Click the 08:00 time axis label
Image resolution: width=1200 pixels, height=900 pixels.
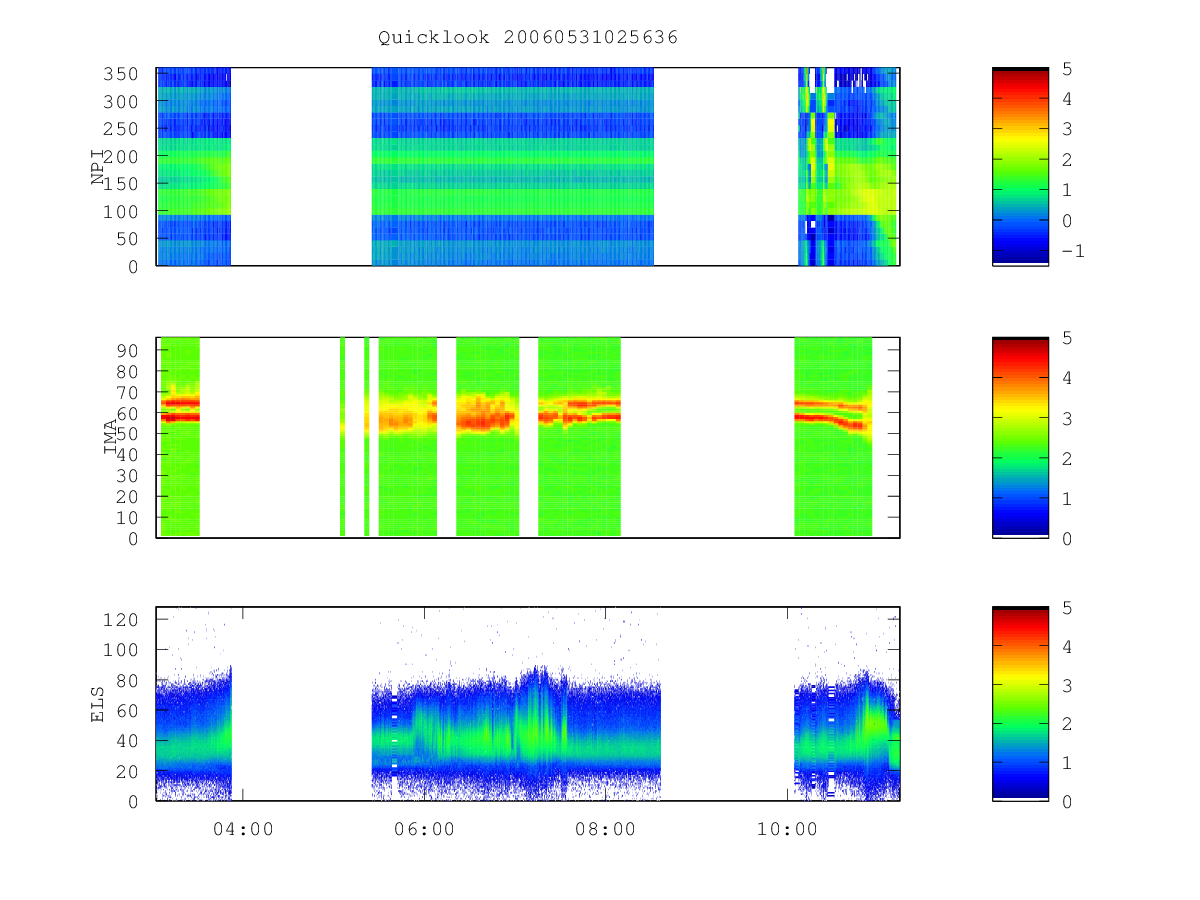[606, 829]
